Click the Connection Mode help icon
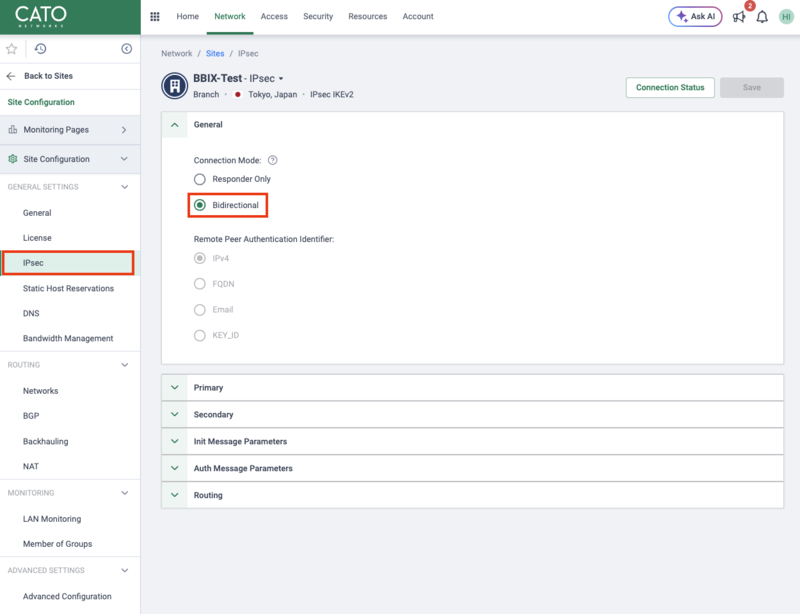Screen dimensions: 800x614 tap(272, 160)
